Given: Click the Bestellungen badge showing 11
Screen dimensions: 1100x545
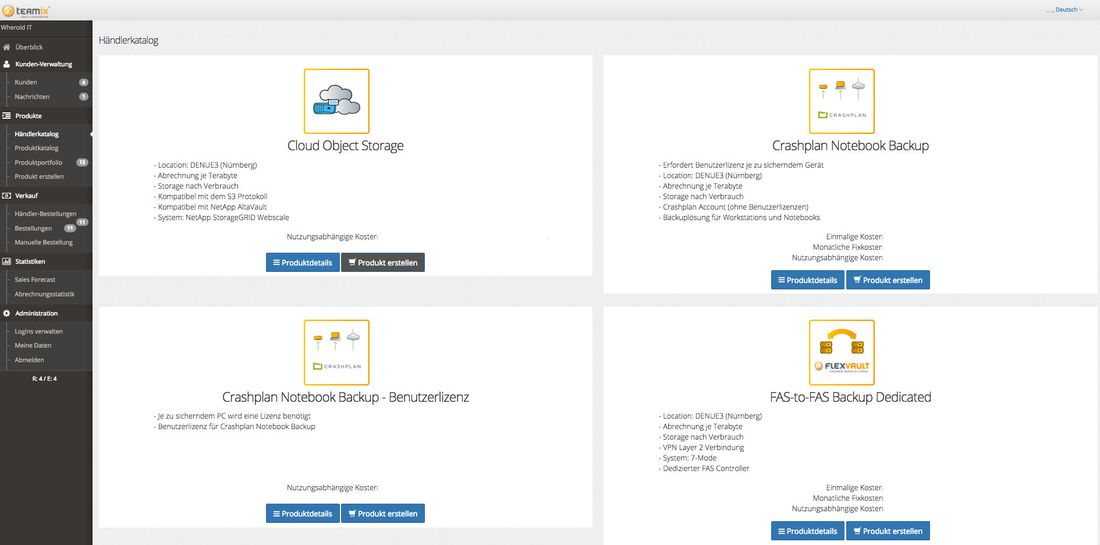Looking at the screenshot, I should click(70, 229).
